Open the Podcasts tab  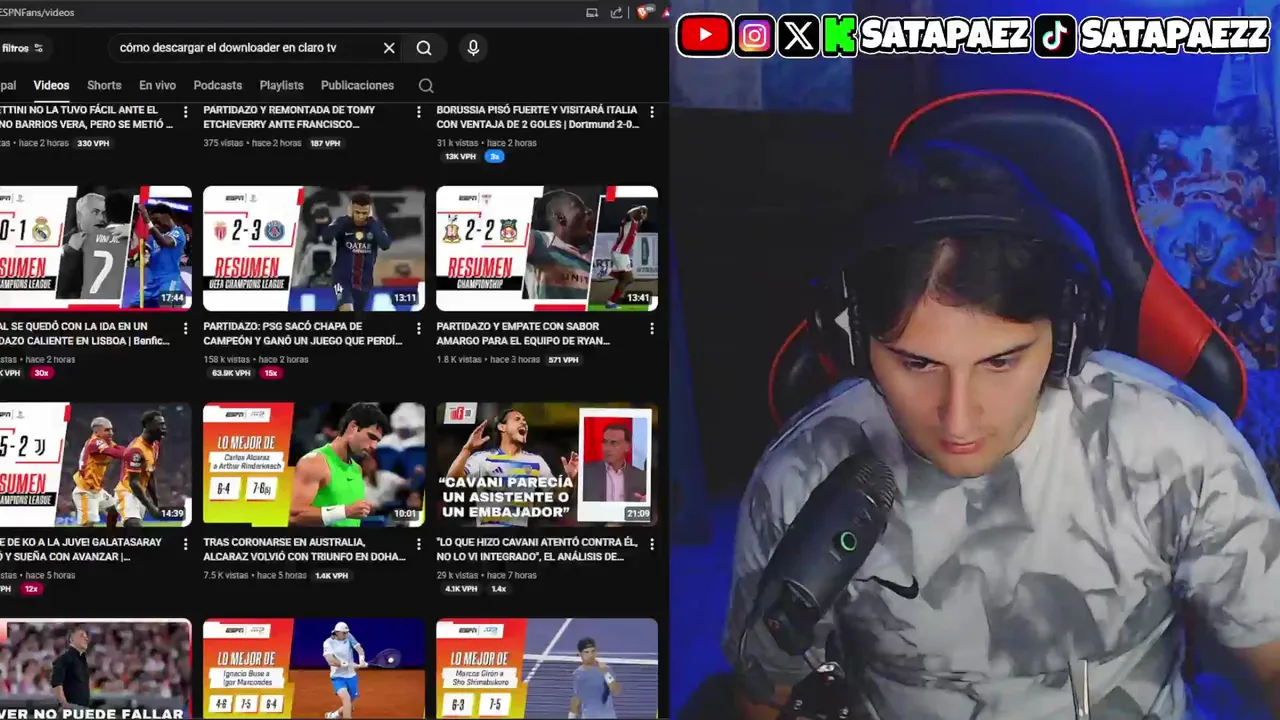[x=217, y=86]
